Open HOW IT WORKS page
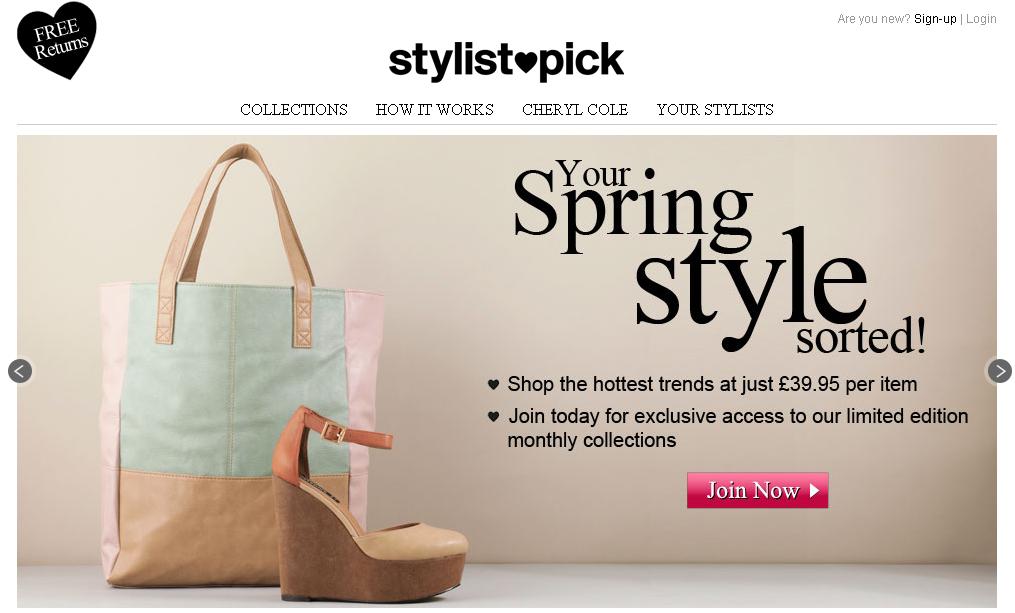 point(434,109)
